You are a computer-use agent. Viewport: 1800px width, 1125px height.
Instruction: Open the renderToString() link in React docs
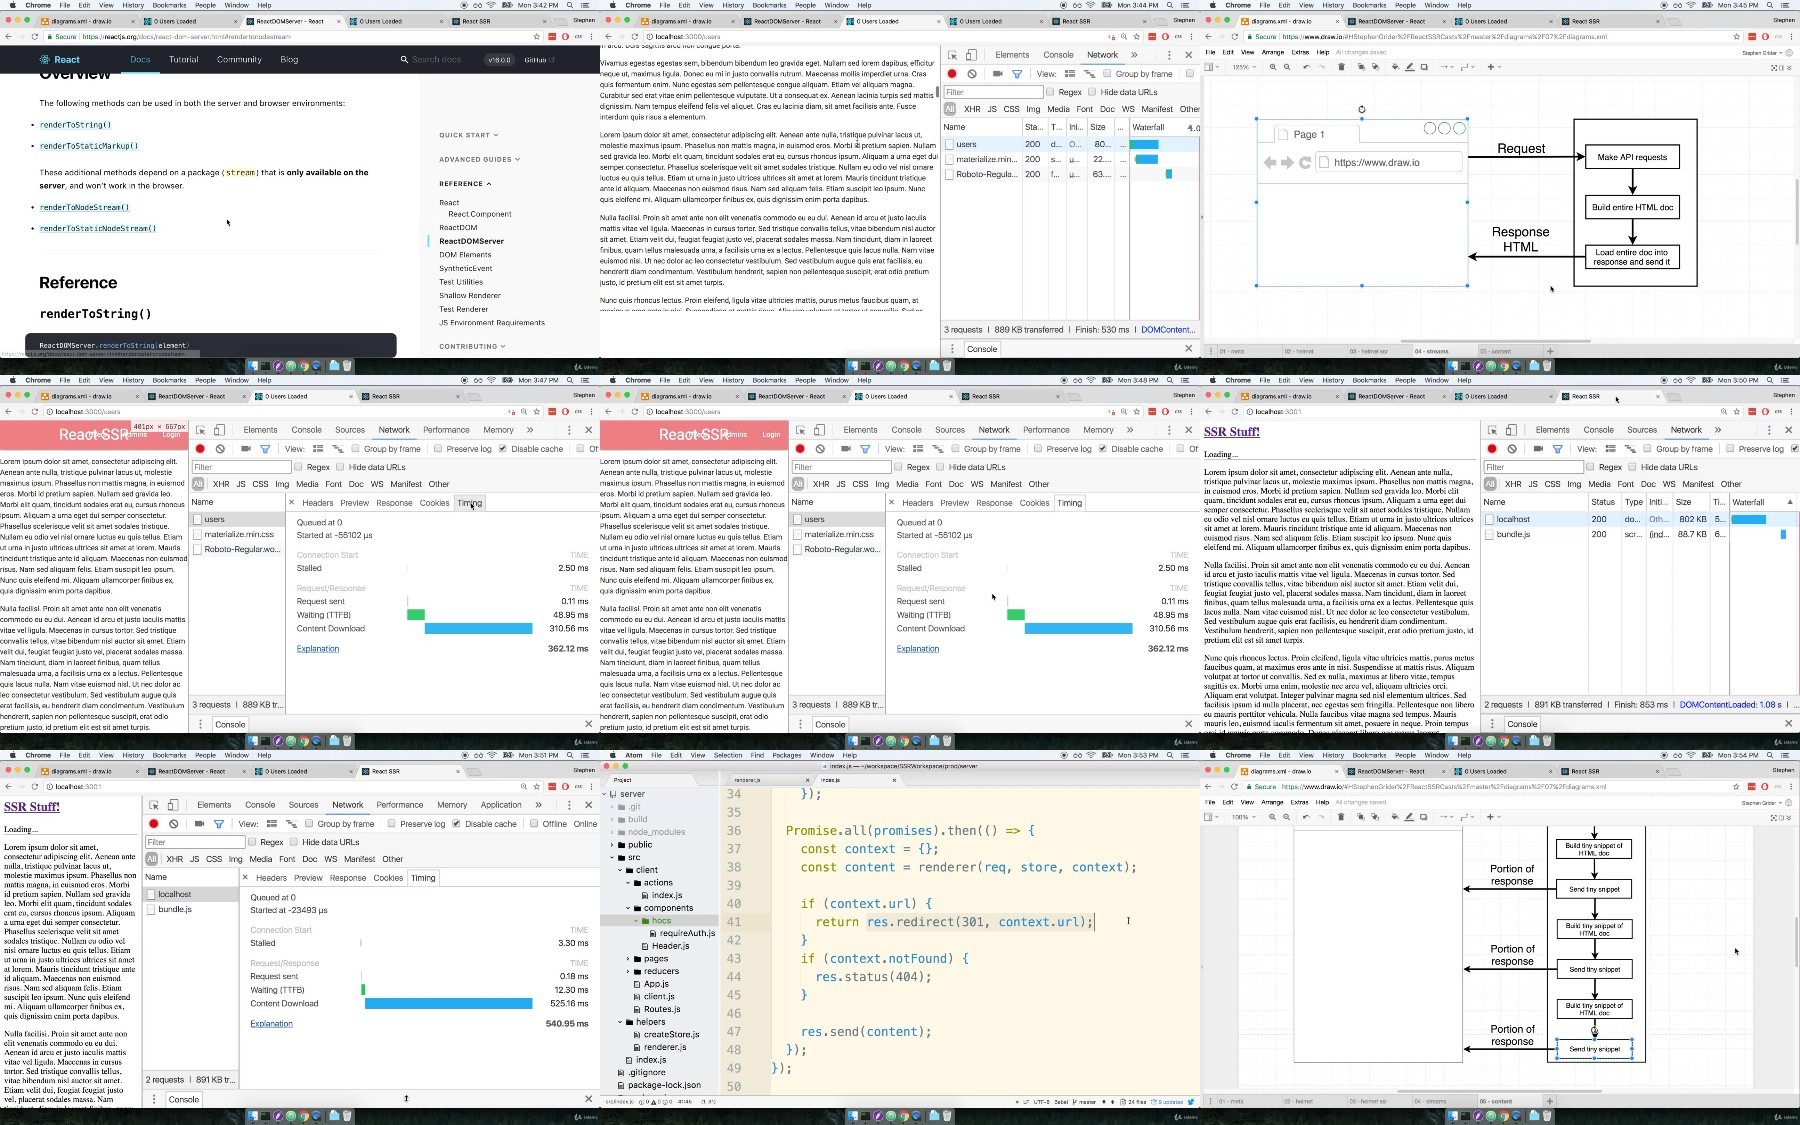[x=75, y=125]
